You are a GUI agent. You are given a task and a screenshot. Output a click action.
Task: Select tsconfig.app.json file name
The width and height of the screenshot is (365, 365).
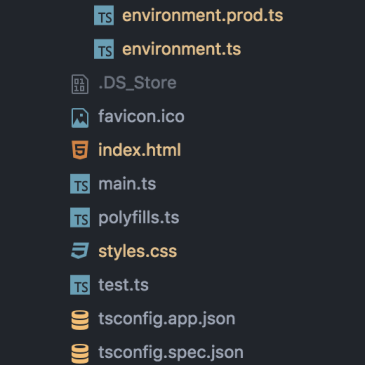pyautogui.click(x=167, y=319)
